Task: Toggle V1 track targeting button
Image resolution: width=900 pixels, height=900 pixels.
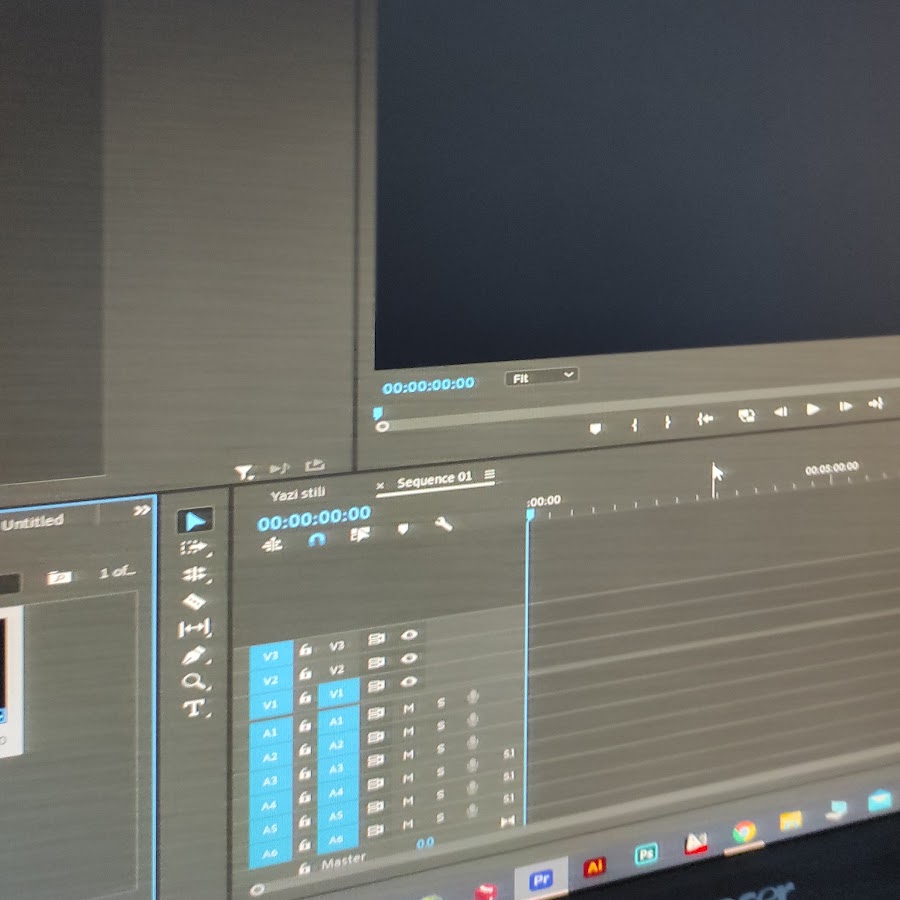Action: pos(338,693)
